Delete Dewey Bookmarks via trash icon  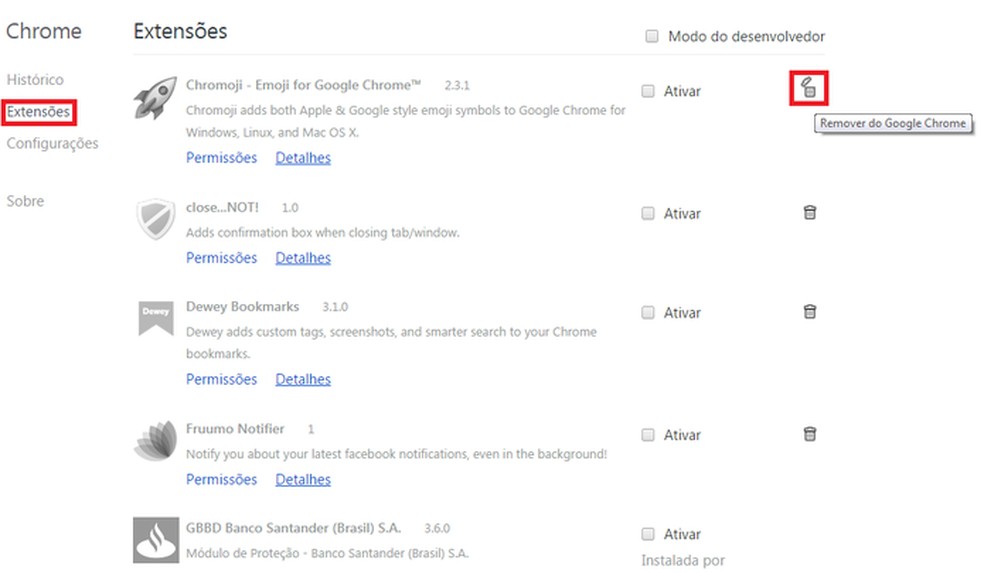(810, 312)
